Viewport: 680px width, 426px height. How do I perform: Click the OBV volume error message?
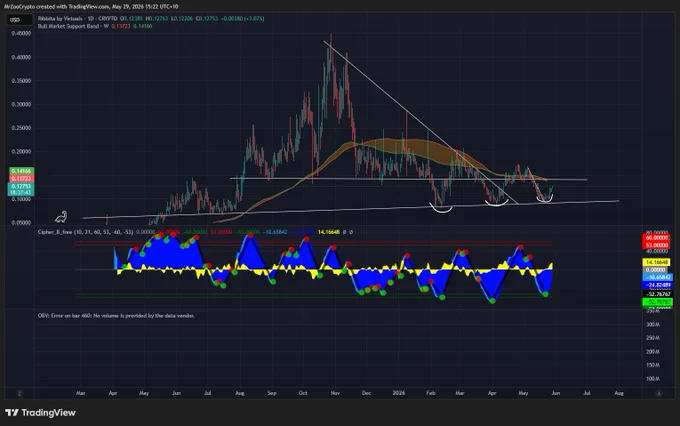(116, 316)
